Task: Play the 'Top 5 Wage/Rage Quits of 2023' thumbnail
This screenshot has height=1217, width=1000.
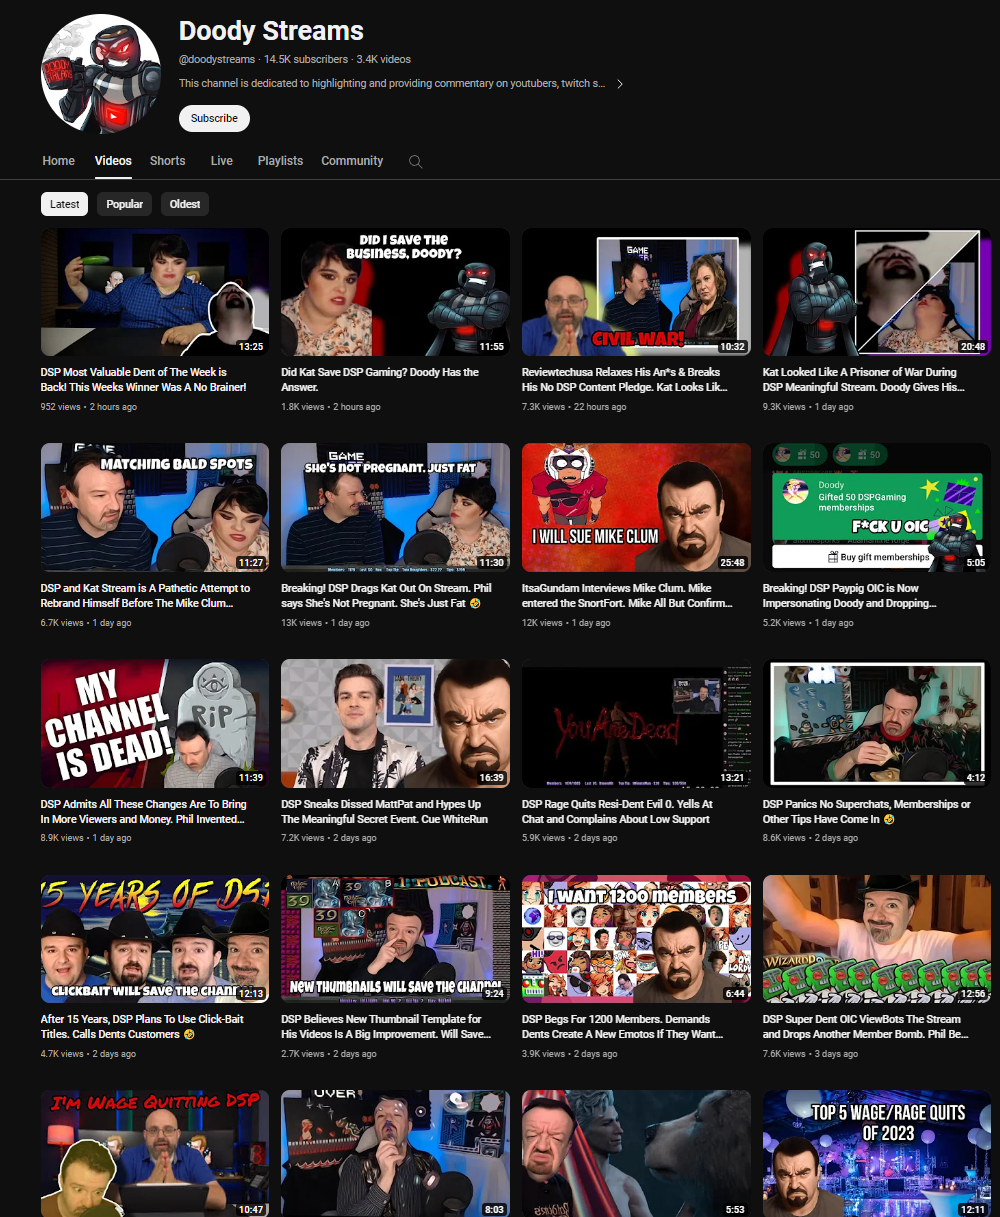Action: [x=877, y=1153]
